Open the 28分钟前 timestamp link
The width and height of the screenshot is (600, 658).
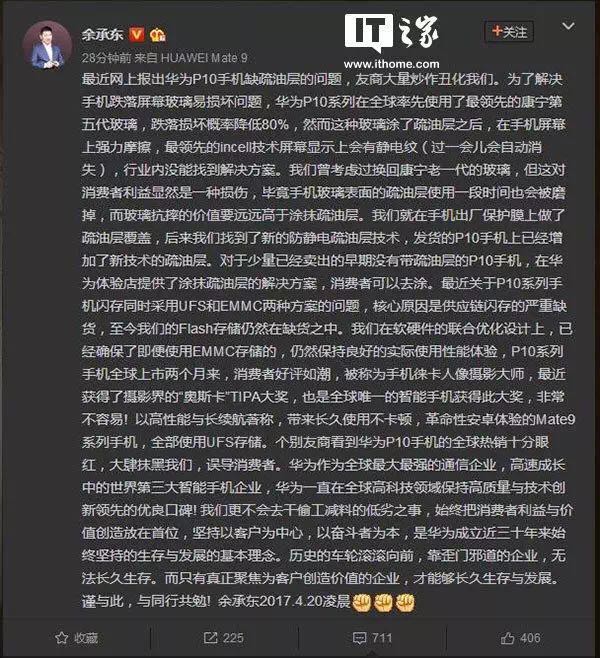[107, 57]
